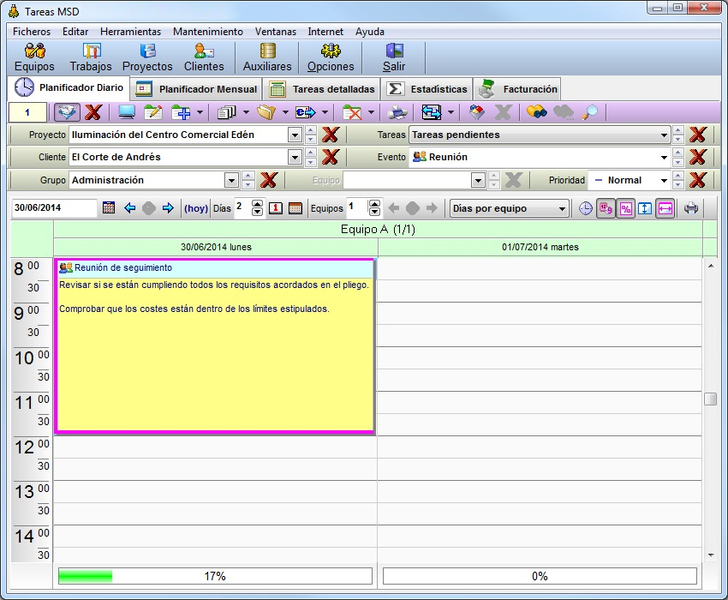The width and height of the screenshot is (728, 600).
Task: Click the week calendar view icon
Action: [x=295, y=208]
